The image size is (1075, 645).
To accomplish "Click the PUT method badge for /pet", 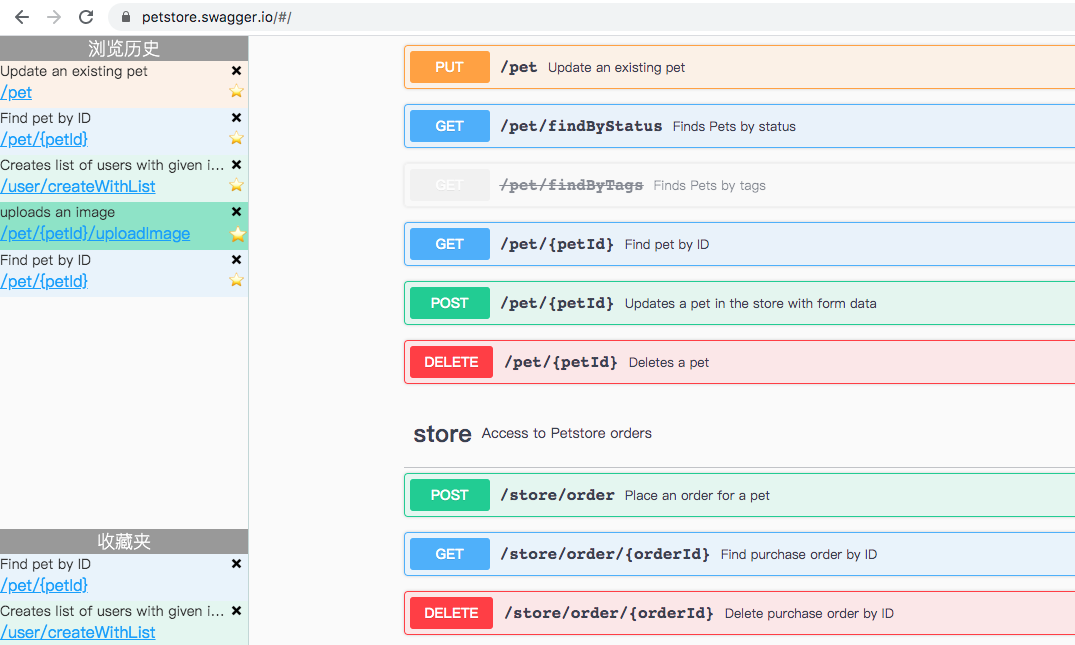I will tap(448, 67).
